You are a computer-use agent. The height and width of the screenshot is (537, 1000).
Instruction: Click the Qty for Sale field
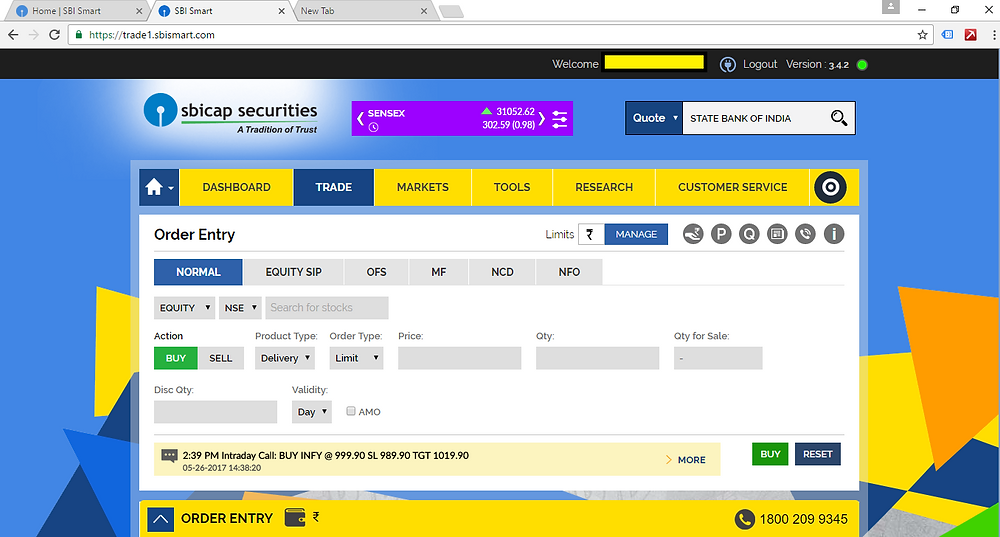point(718,358)
